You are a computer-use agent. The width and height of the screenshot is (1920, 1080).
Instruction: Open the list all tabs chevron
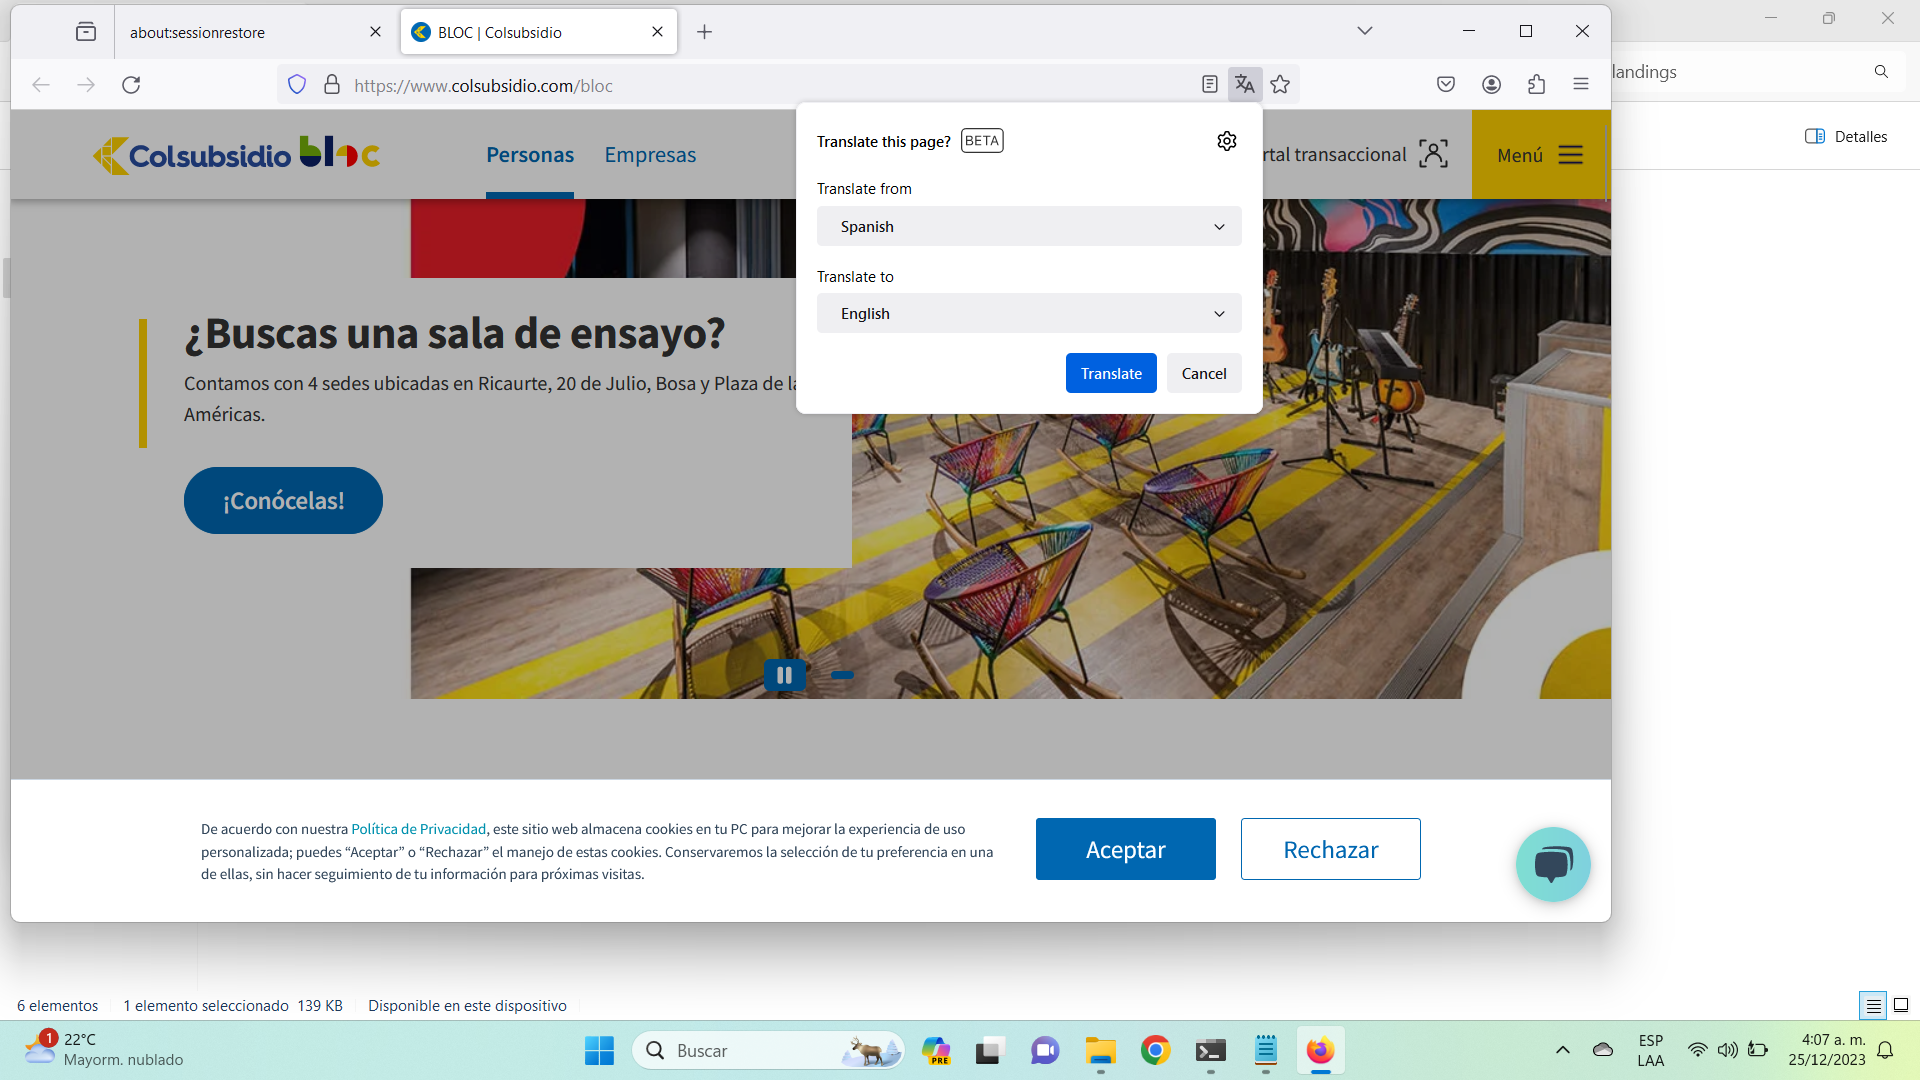click(1364, 31)
